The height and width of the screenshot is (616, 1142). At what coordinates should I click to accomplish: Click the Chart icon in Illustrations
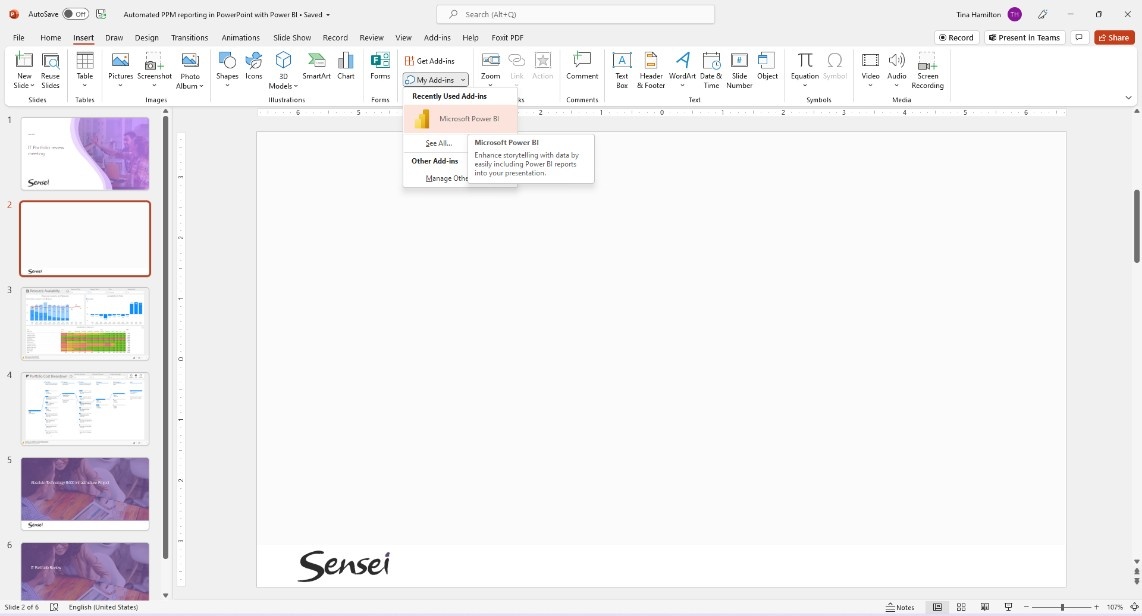pyautogui.click(x=346, y=65)
